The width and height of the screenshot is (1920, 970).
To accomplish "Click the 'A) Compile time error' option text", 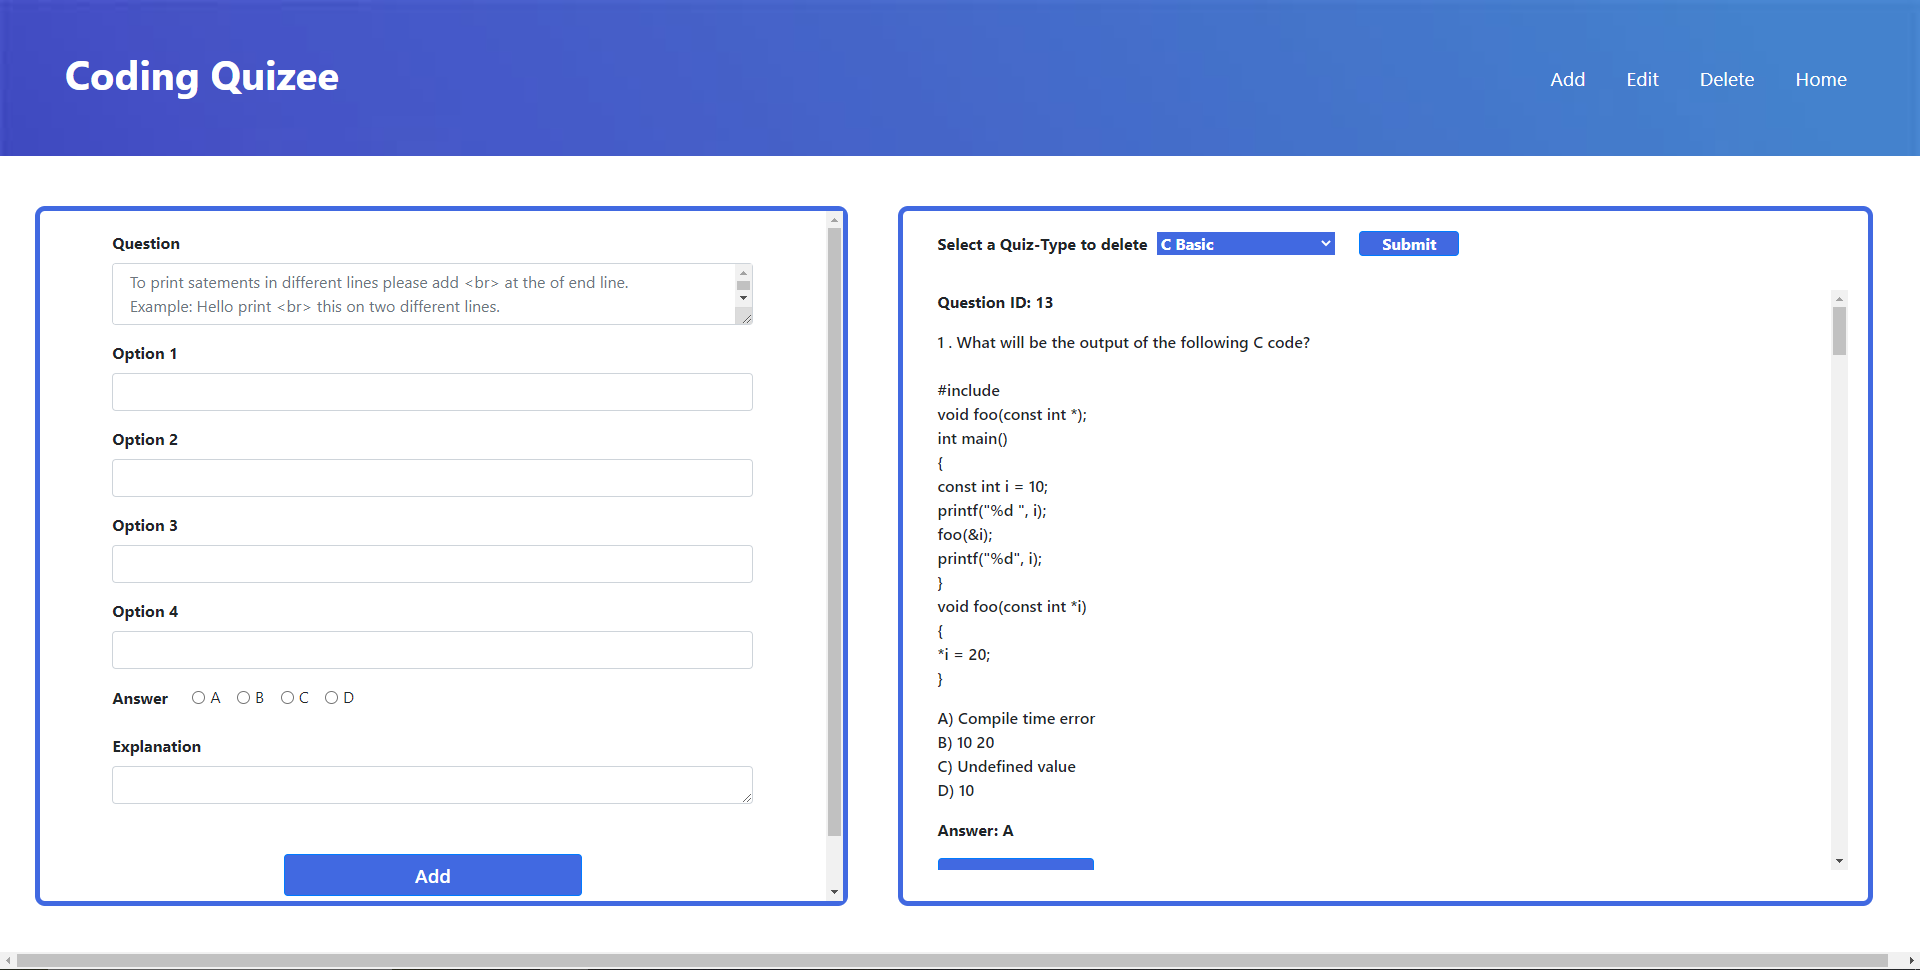I will coord(1016,719).
